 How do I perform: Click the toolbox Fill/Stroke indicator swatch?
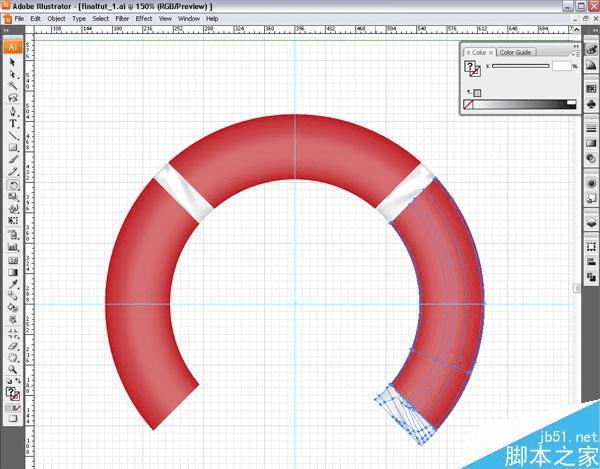tap(13, 394)
